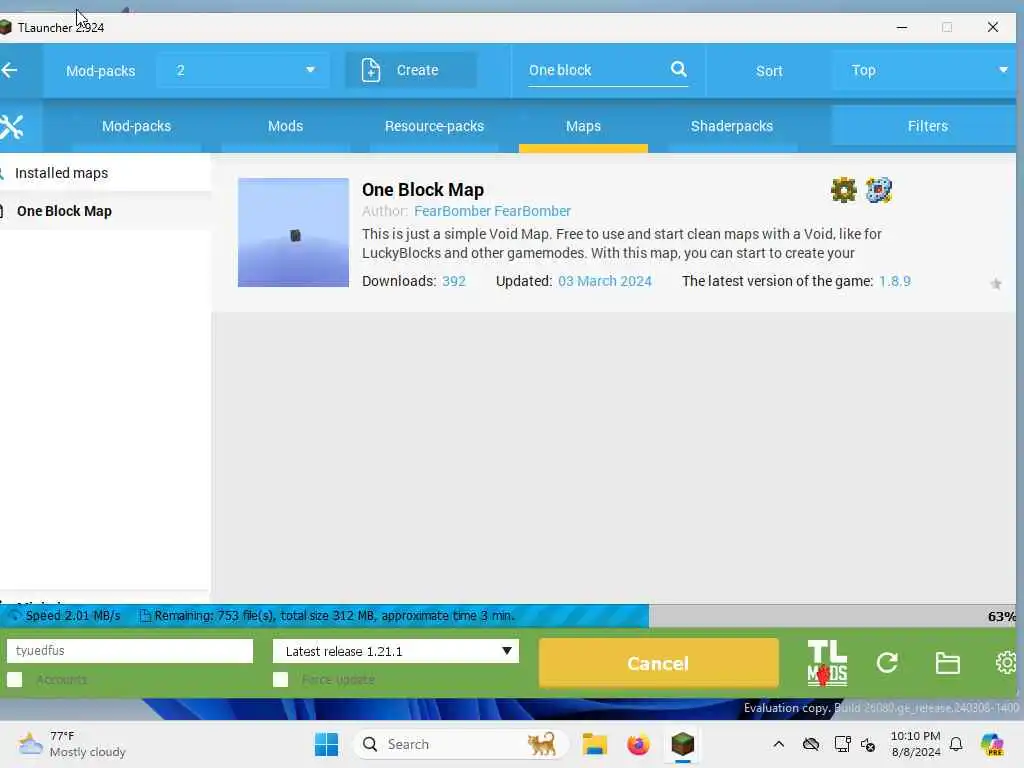Switch to Mods tab
The height and width of the screenshot is (768, 1024).
[x=285, y=126]
